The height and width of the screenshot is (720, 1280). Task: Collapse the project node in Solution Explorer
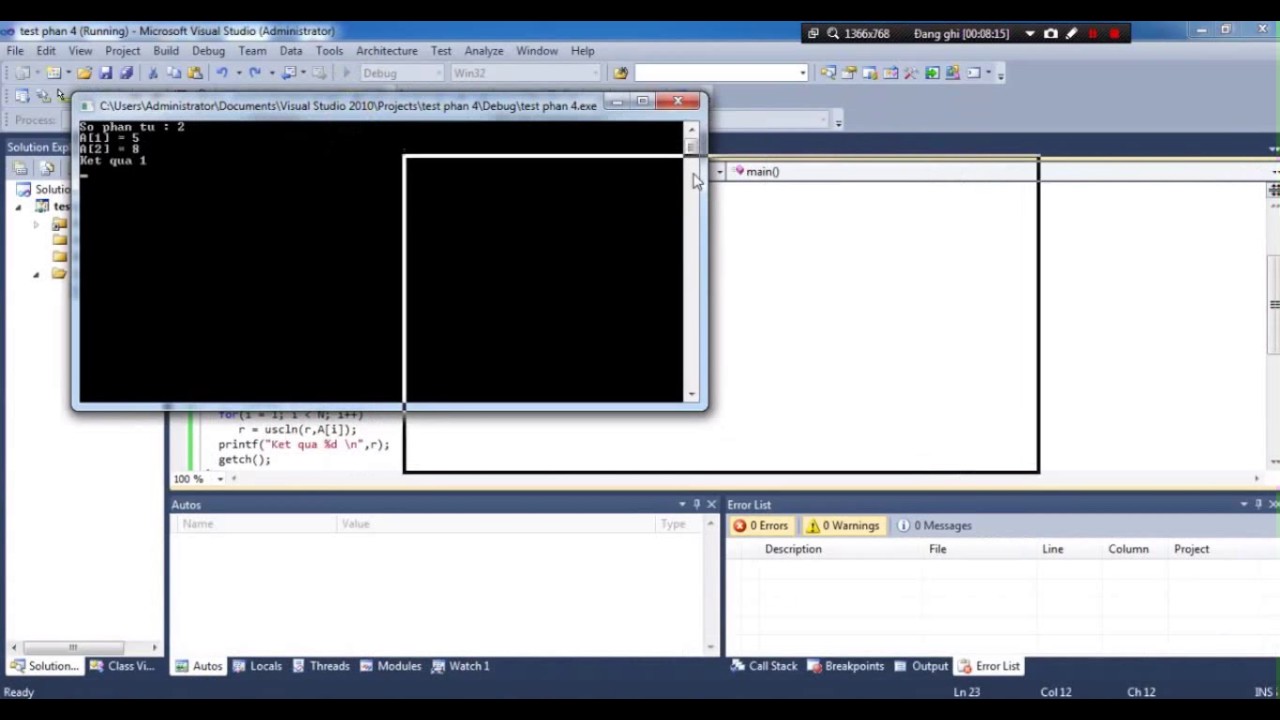[x=18, y=207]
